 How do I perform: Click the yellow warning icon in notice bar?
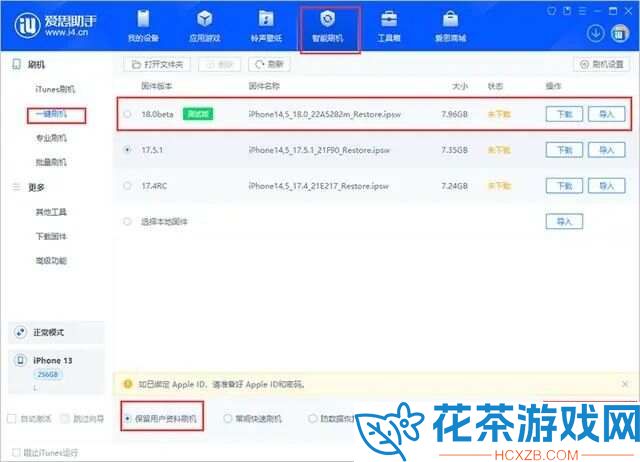tap(127, 384)
